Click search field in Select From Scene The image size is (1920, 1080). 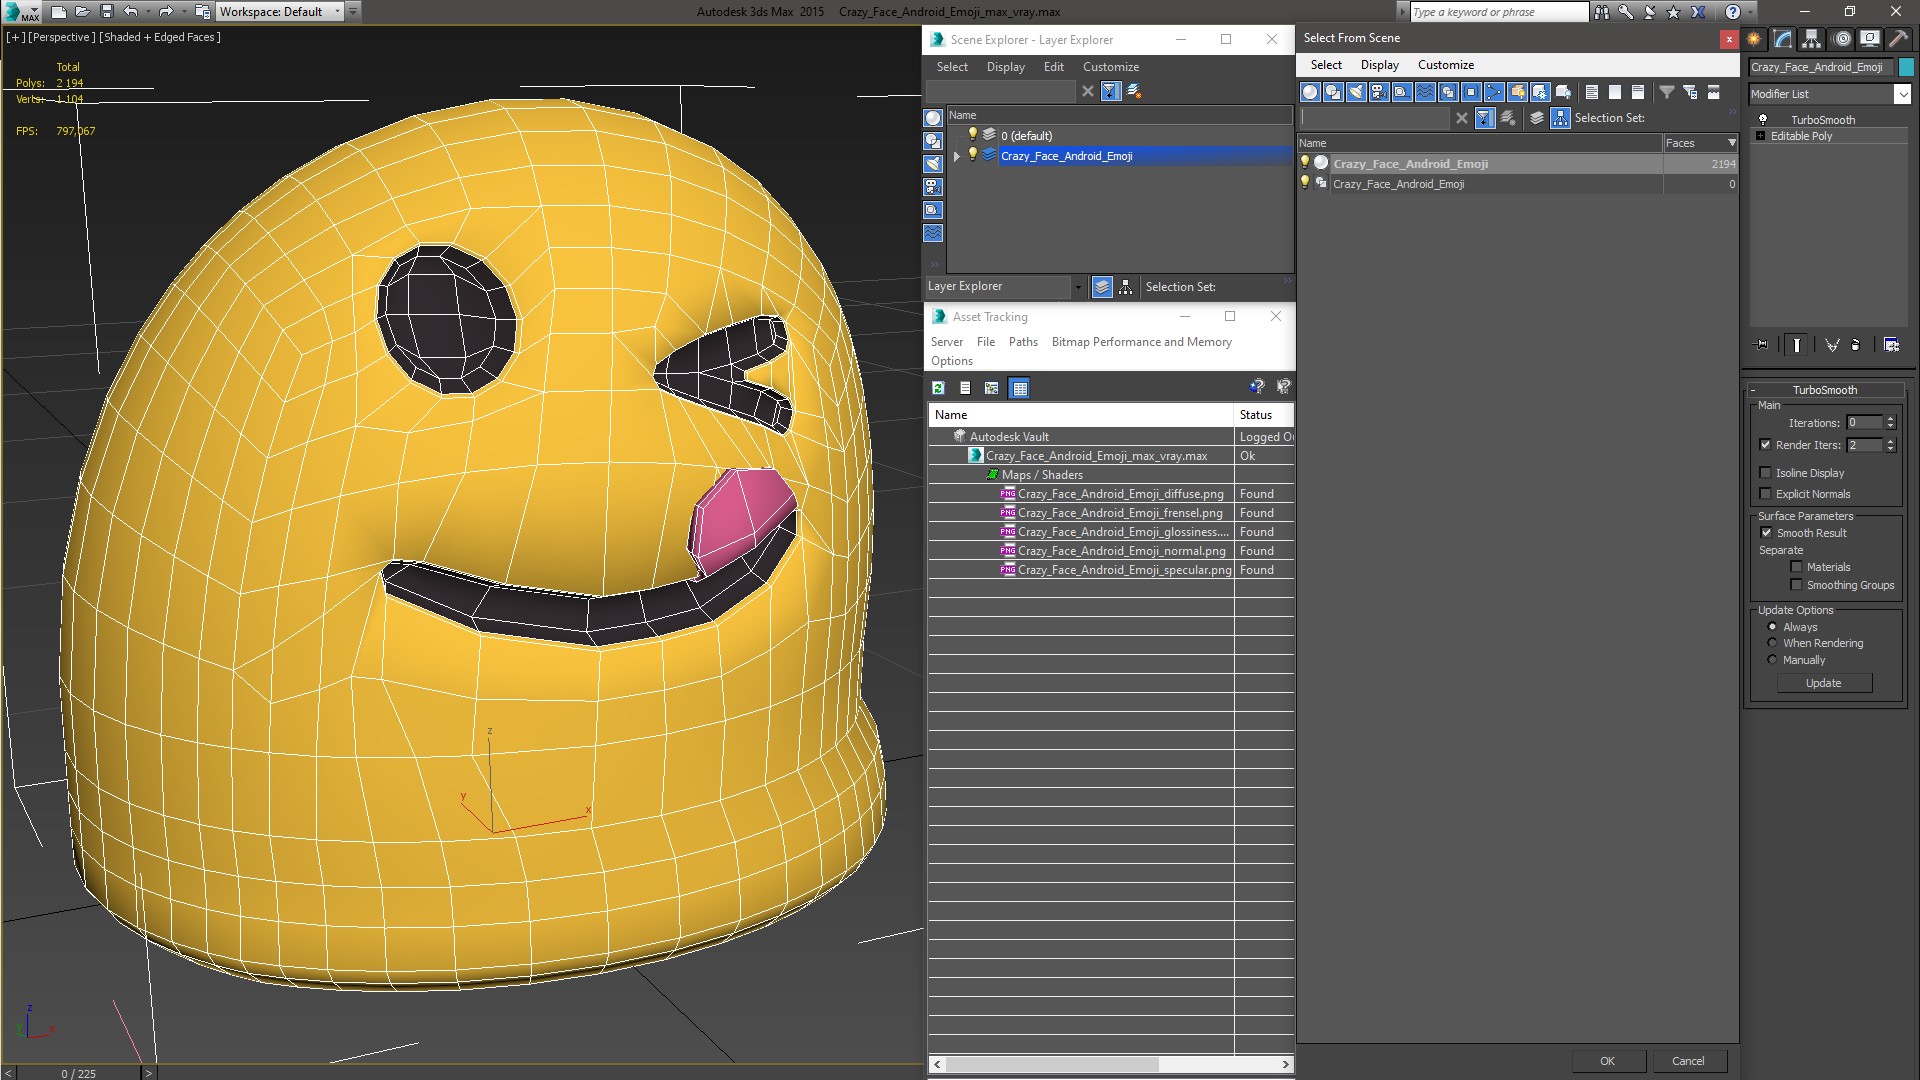pyautogui.click(x=1374, y=118)
